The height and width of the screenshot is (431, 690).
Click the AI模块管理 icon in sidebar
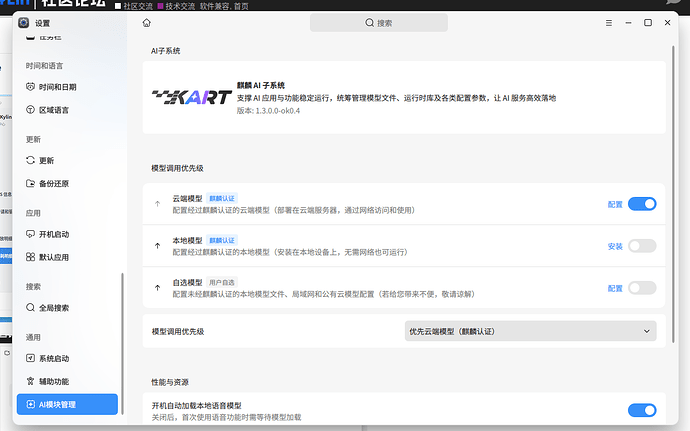tap(30, 404)
